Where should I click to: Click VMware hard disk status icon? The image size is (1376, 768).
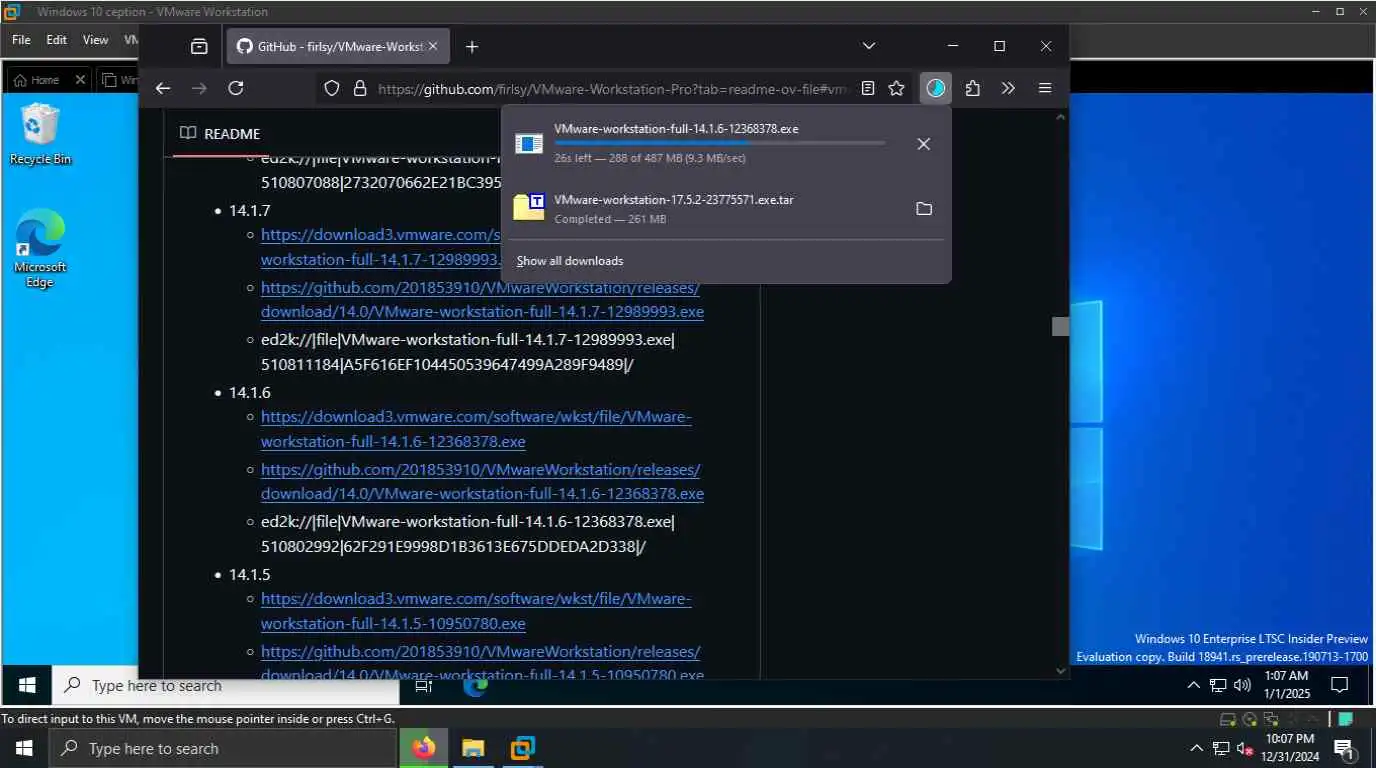click(1229, 719)
